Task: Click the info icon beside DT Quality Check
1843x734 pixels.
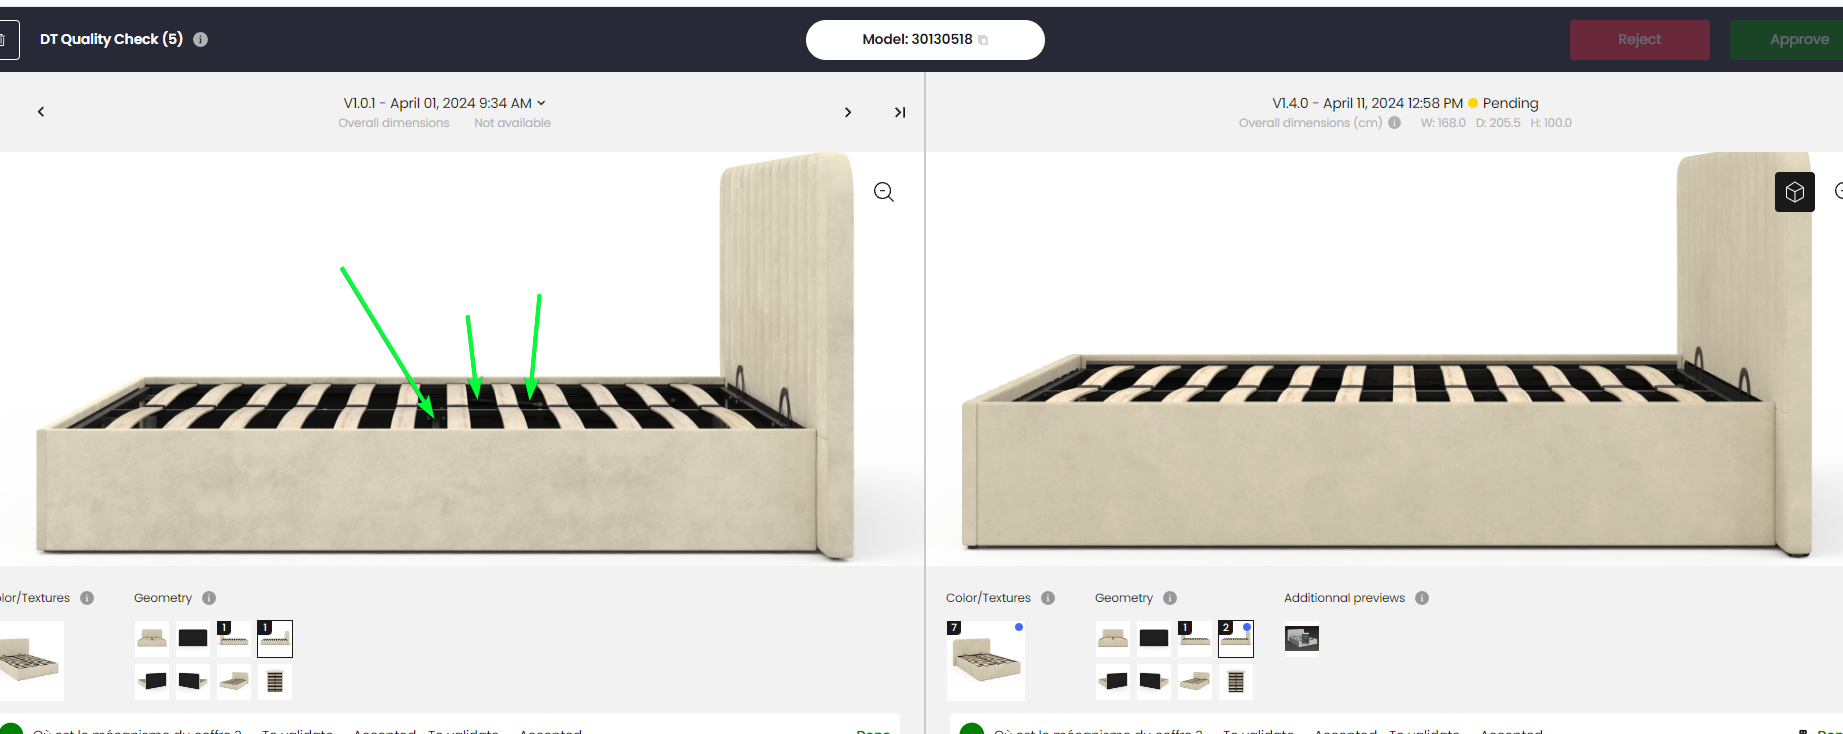Action: point(200,40)
